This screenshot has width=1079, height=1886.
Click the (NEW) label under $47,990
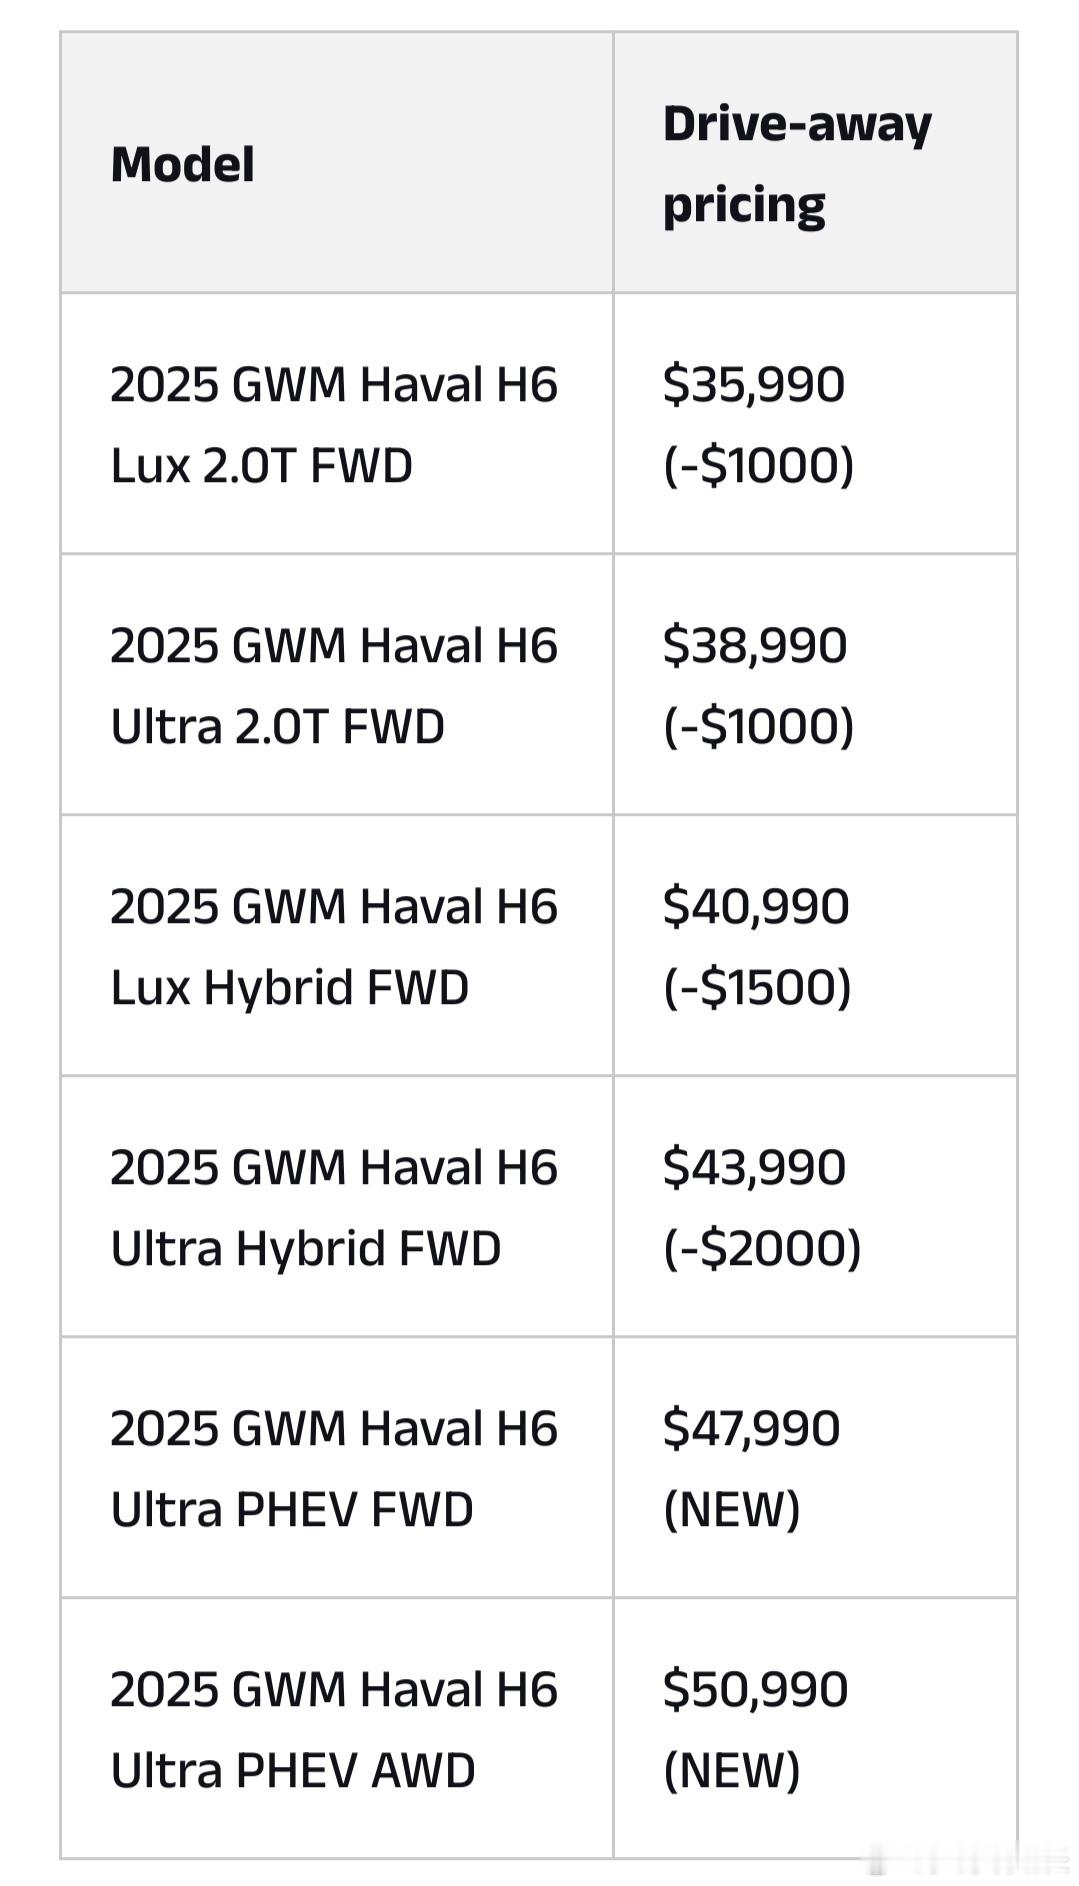[732, 1509]
